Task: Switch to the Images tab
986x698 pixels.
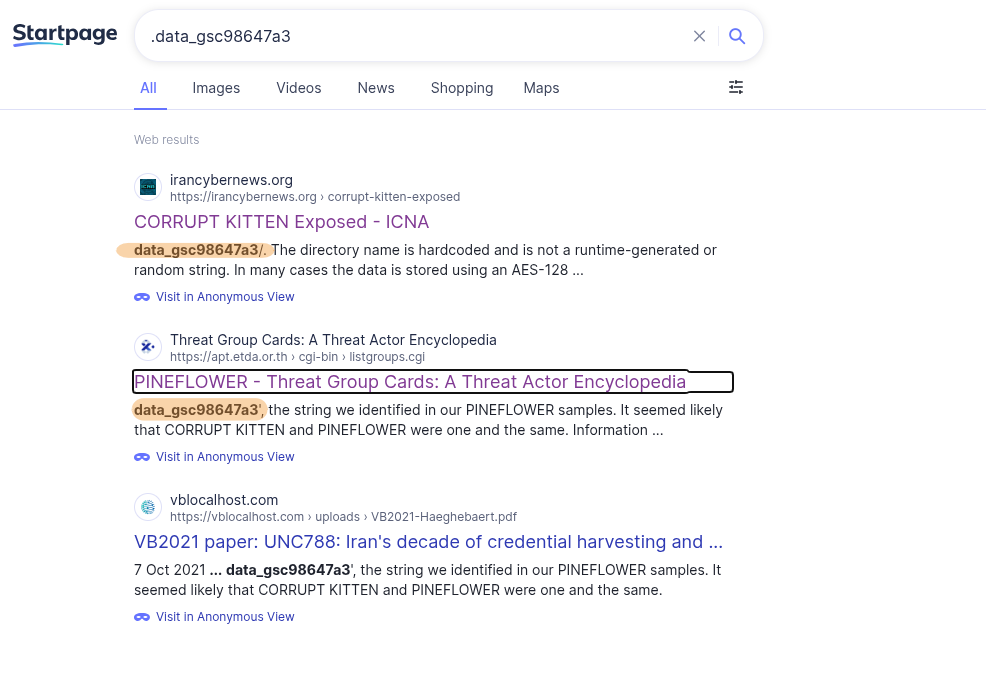Action: pos(216,88)
